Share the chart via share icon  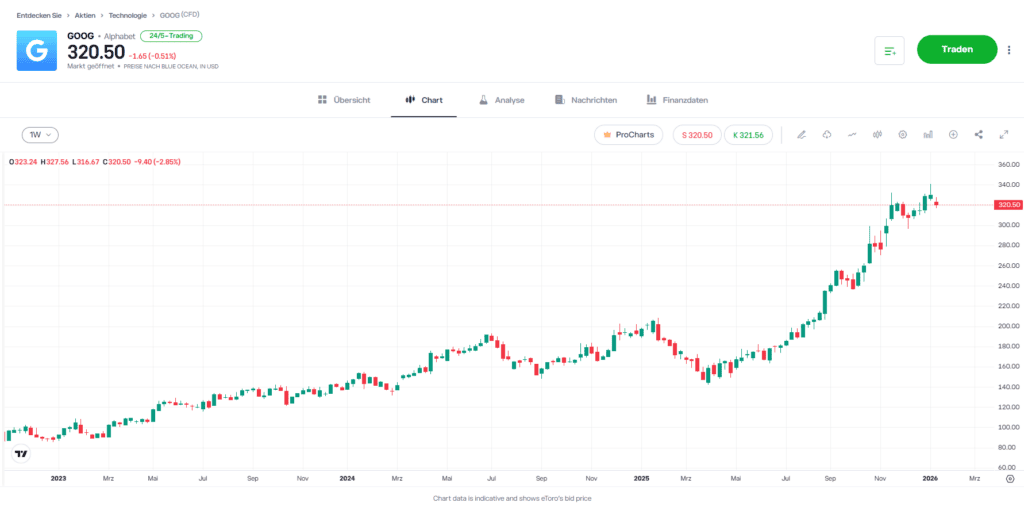coord(978,135)
